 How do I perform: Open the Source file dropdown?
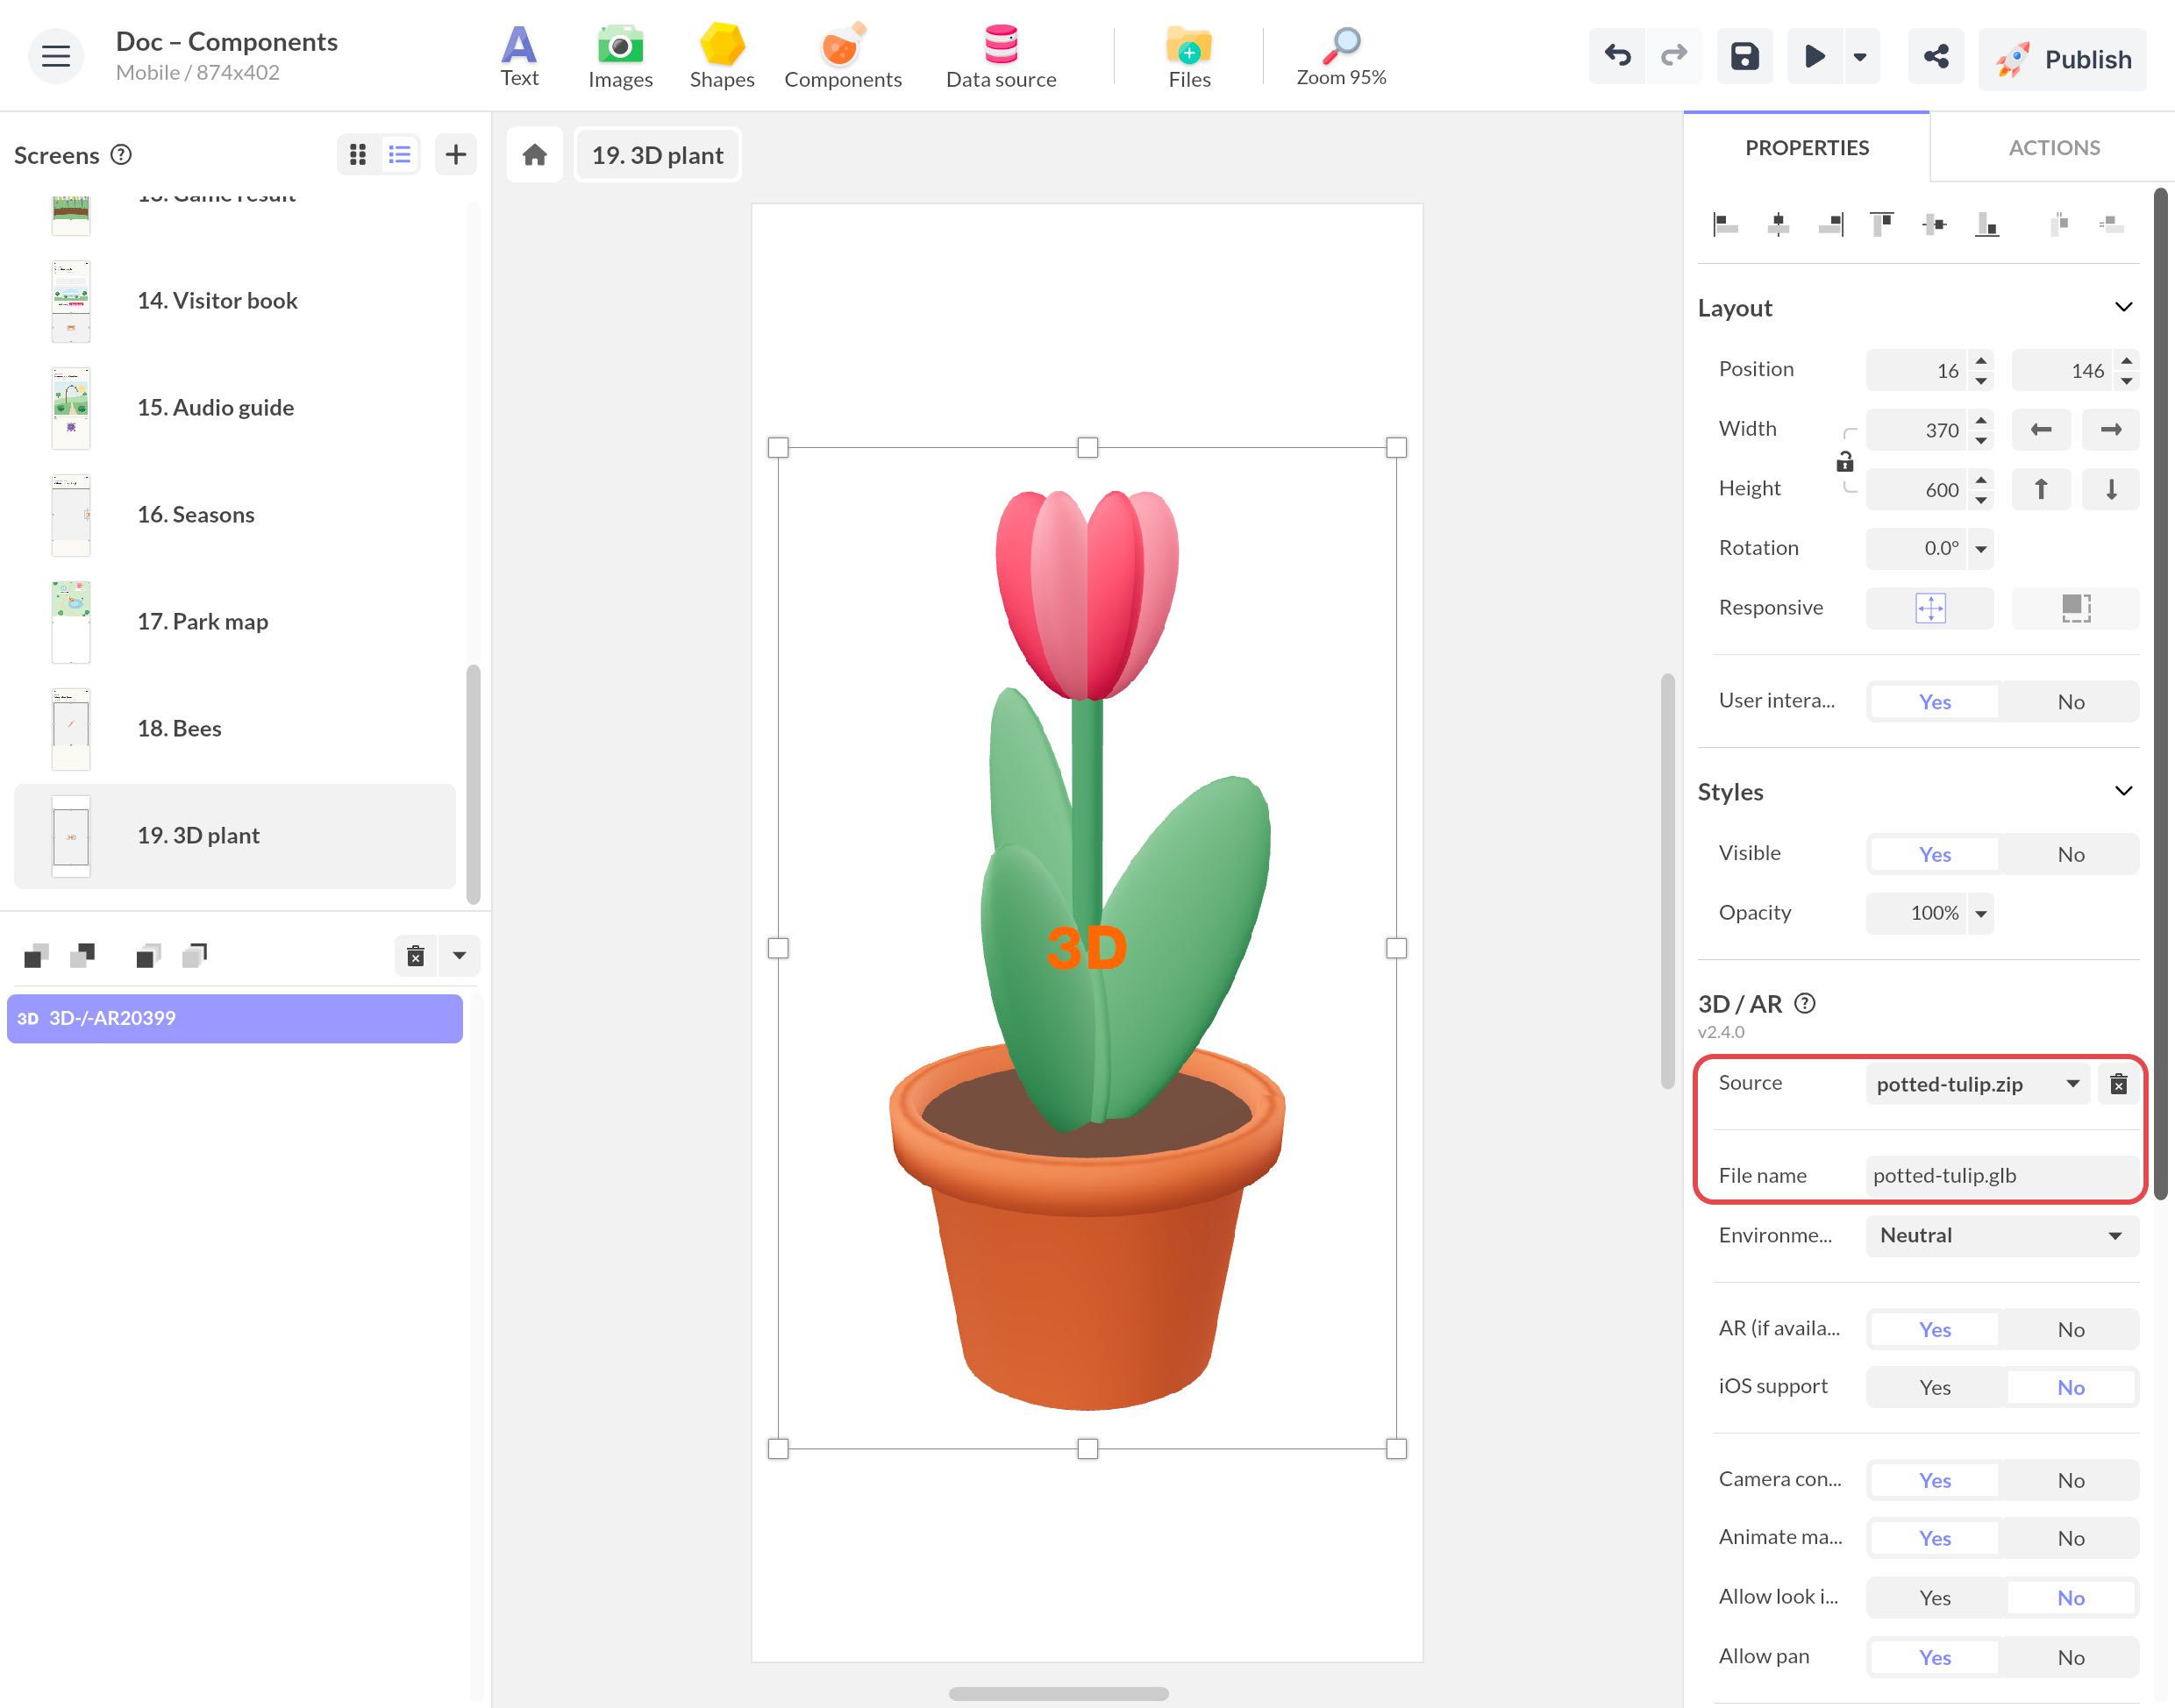pos(1977,1084)
